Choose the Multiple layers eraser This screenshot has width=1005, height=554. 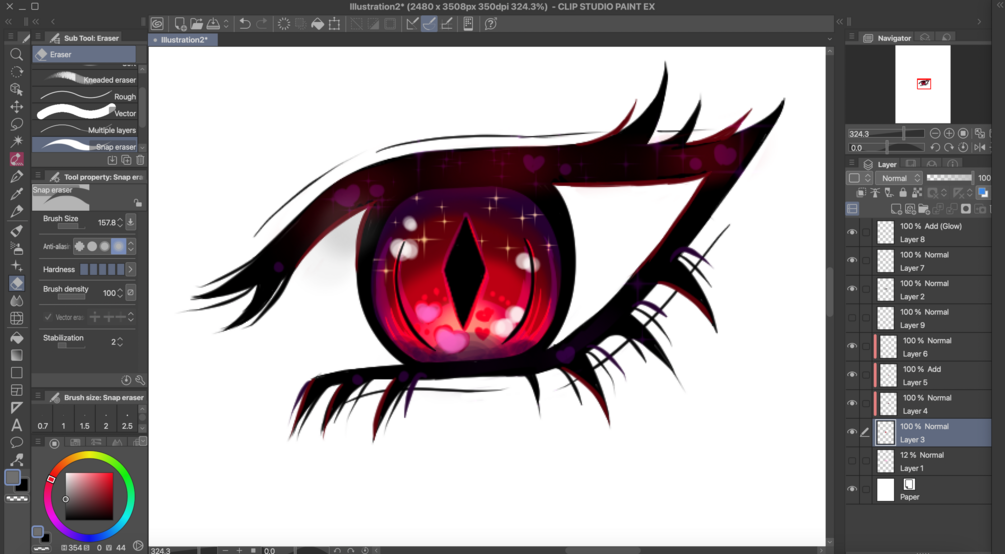85,130
